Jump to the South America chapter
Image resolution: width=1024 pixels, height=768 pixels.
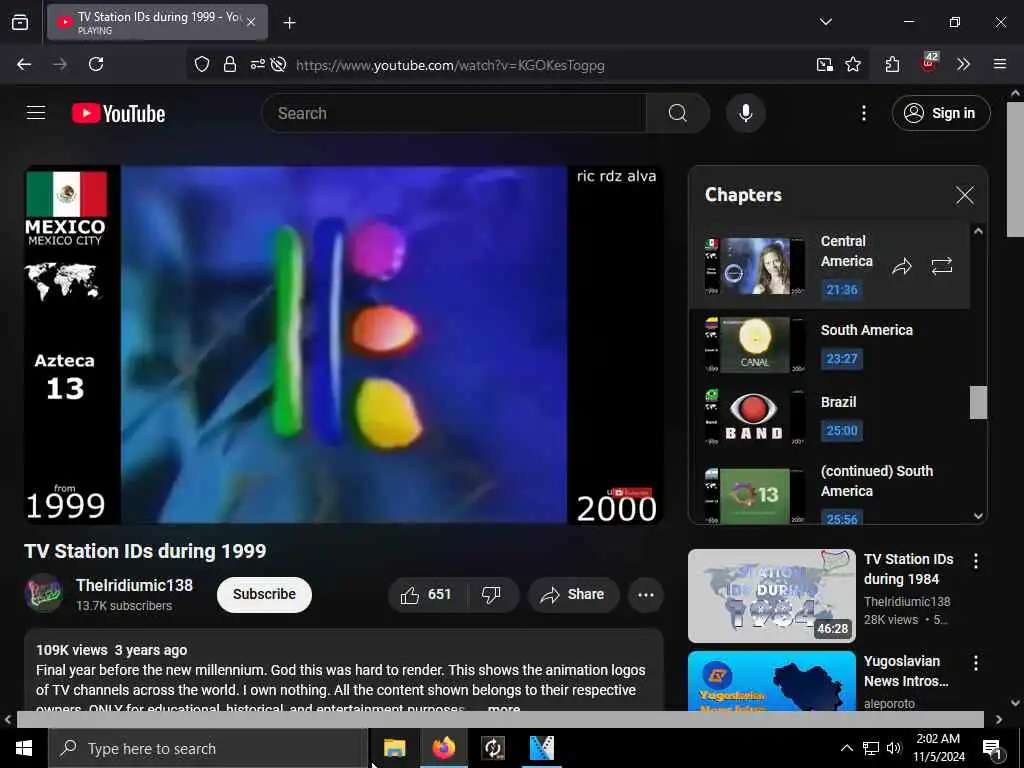tap(829, 345)
